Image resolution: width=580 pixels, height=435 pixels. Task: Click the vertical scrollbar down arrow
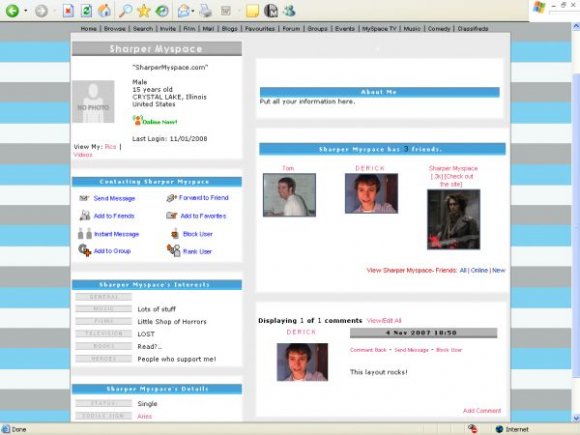[x=576, y=418]
